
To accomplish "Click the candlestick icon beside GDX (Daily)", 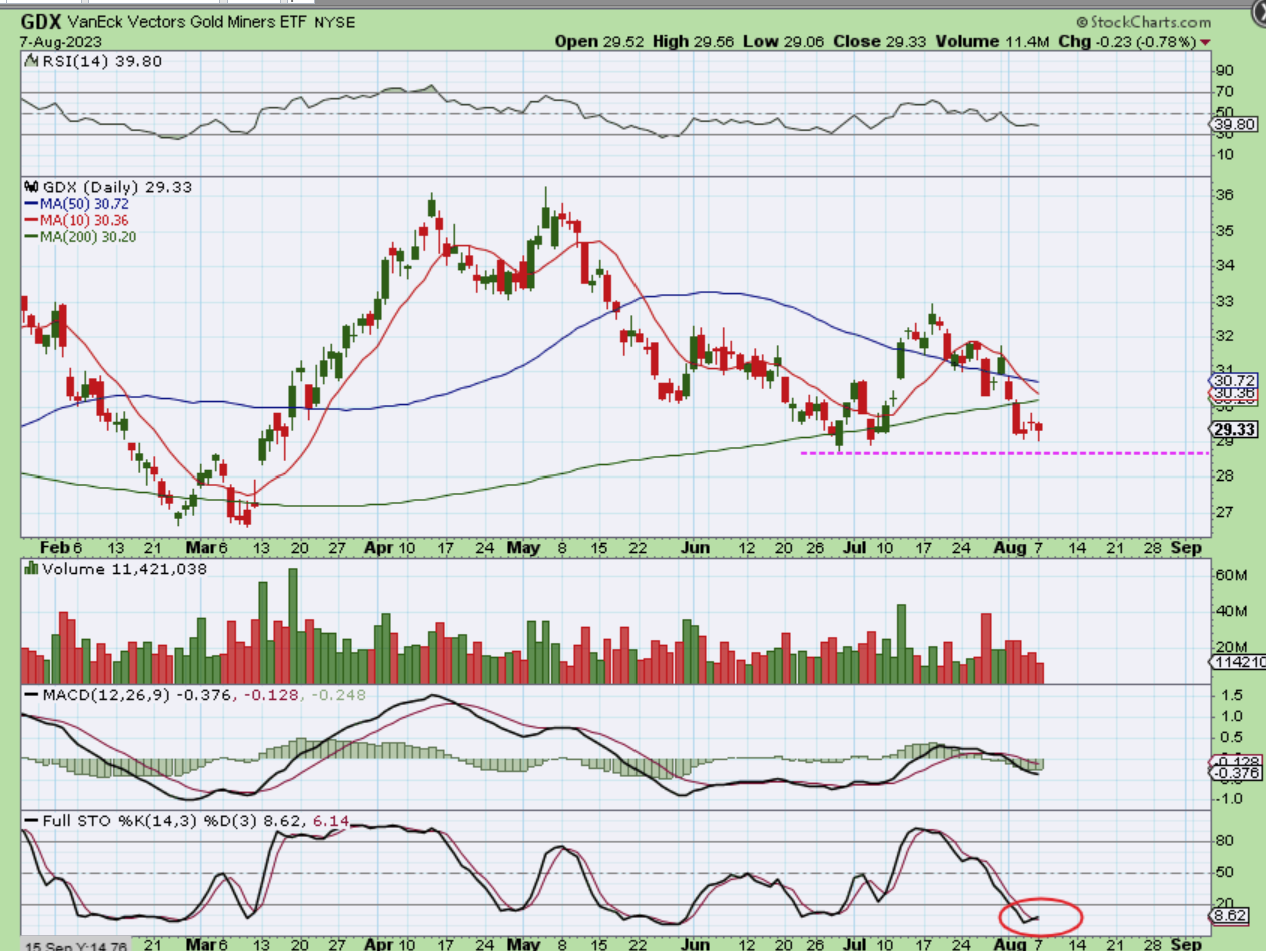I will pos(30,186).
